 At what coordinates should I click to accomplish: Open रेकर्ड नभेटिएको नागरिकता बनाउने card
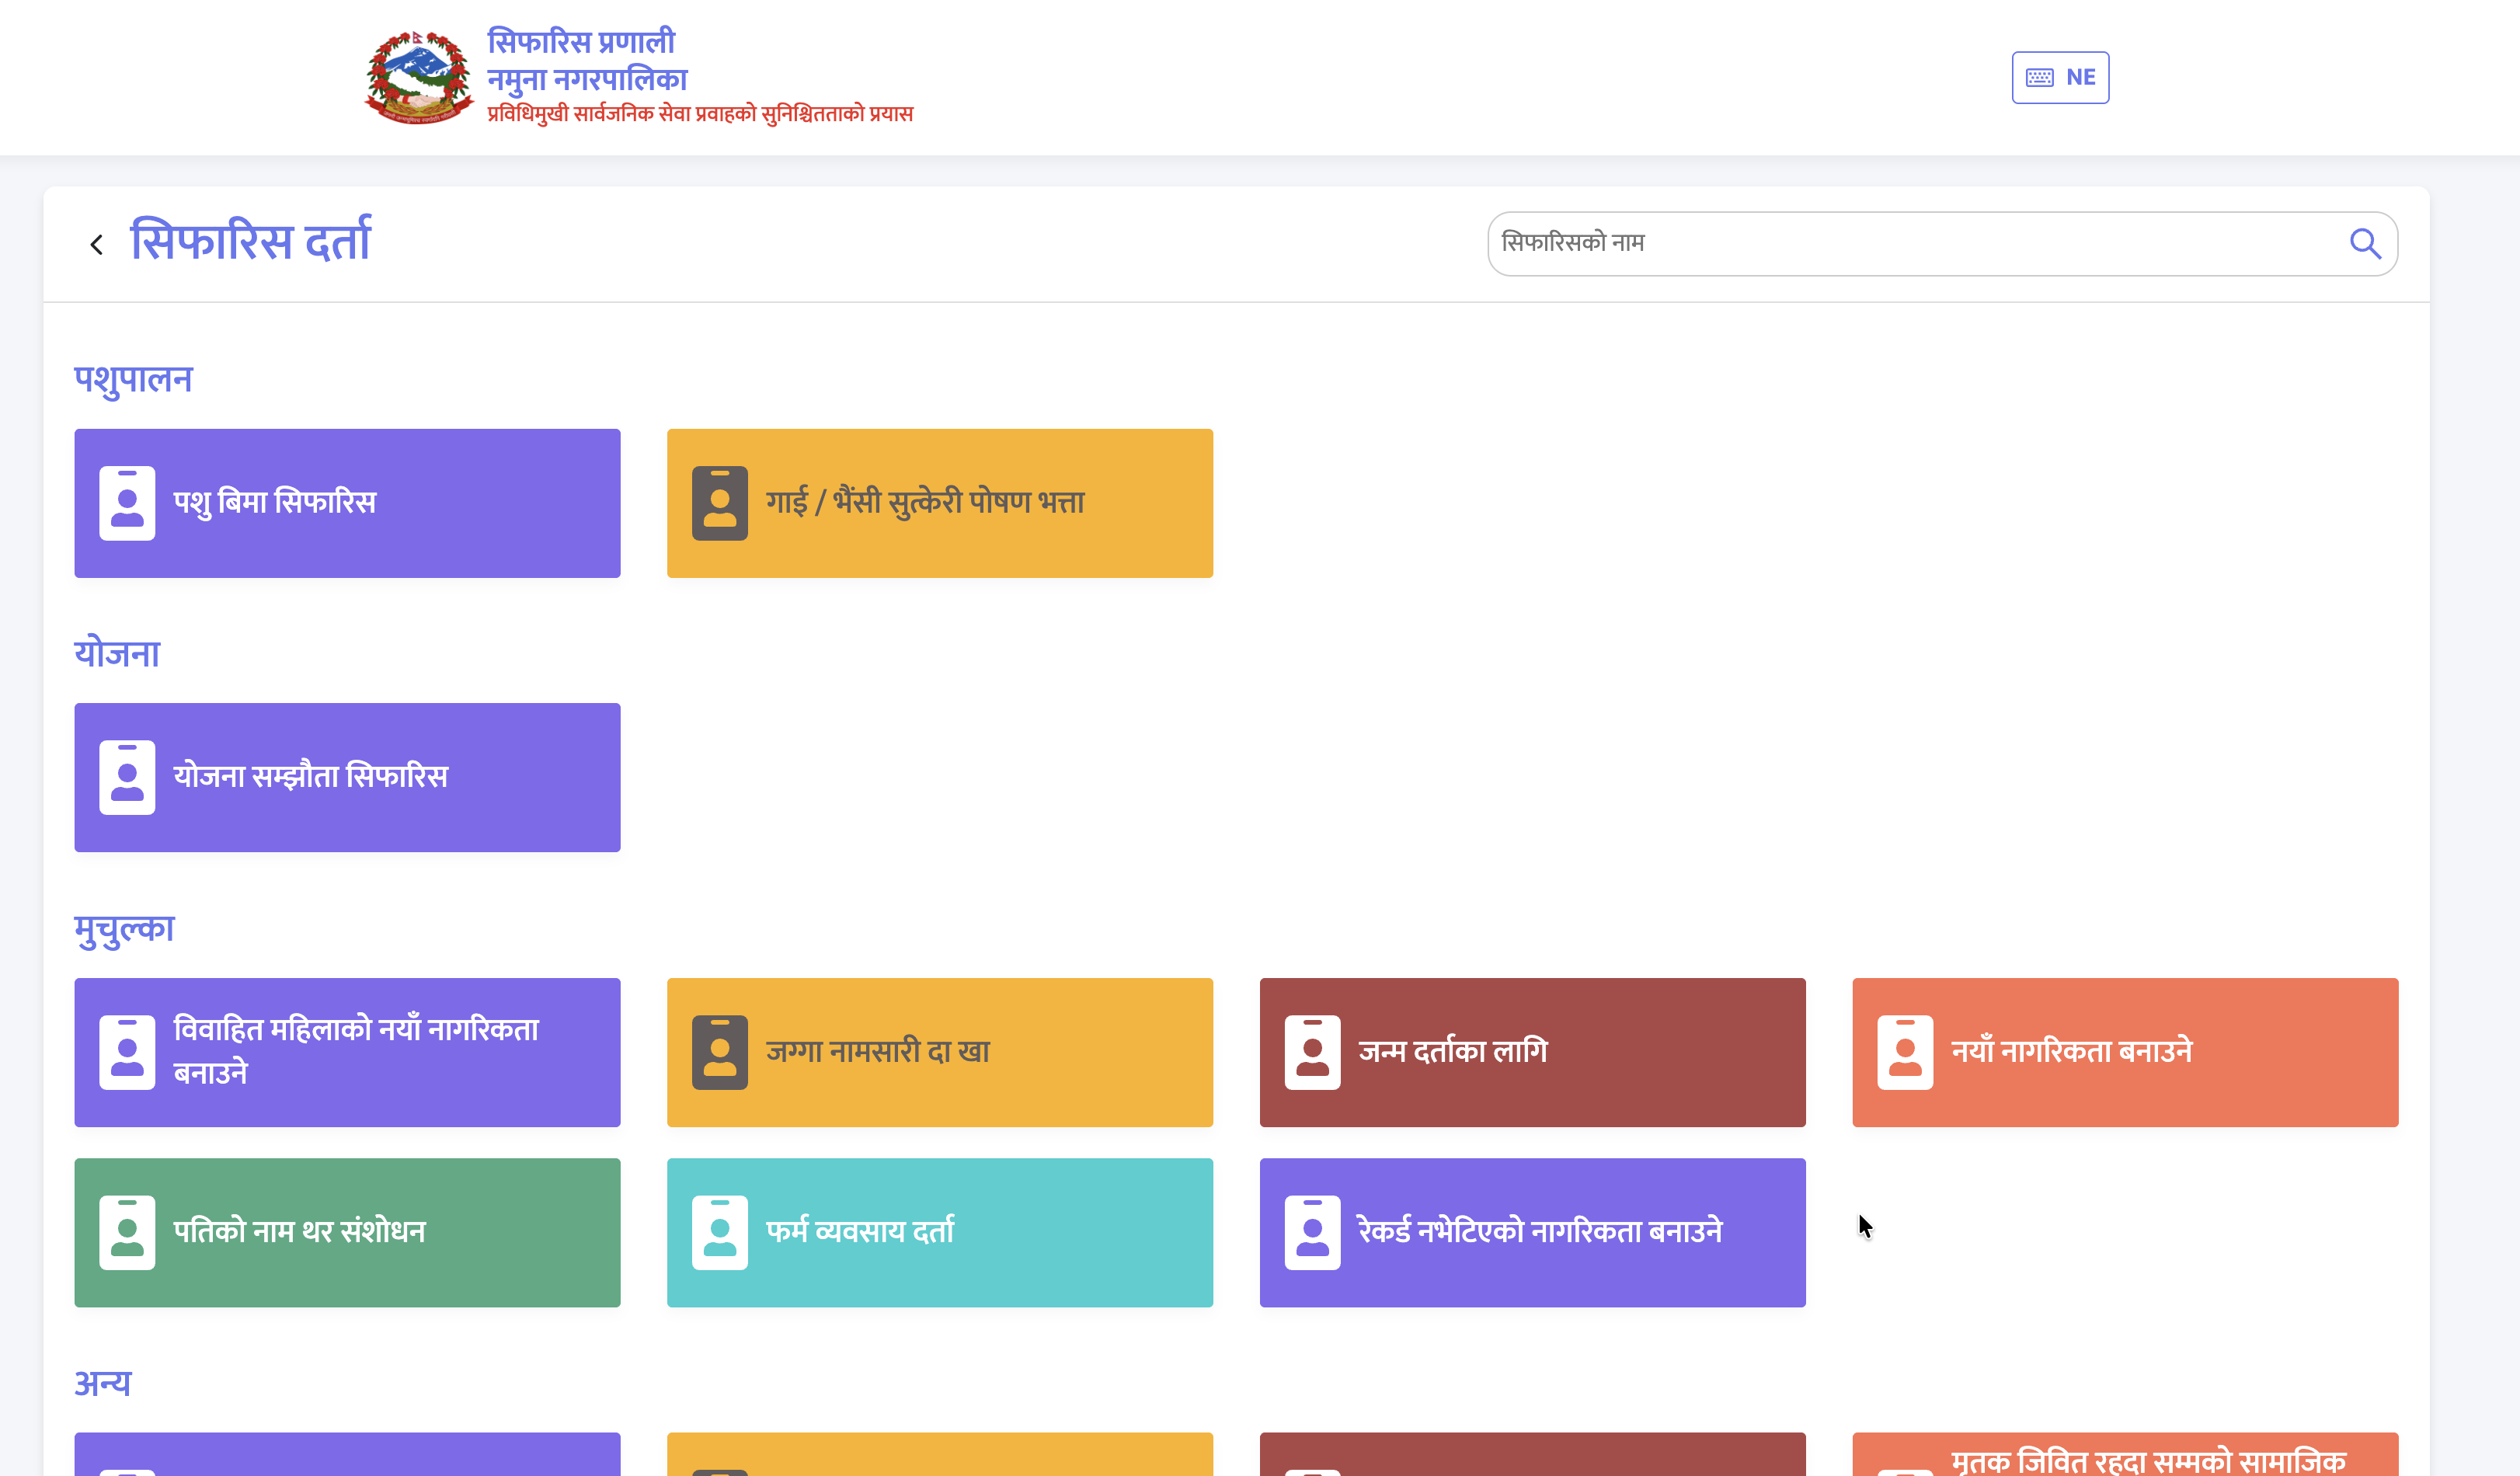point(1532,1232)
